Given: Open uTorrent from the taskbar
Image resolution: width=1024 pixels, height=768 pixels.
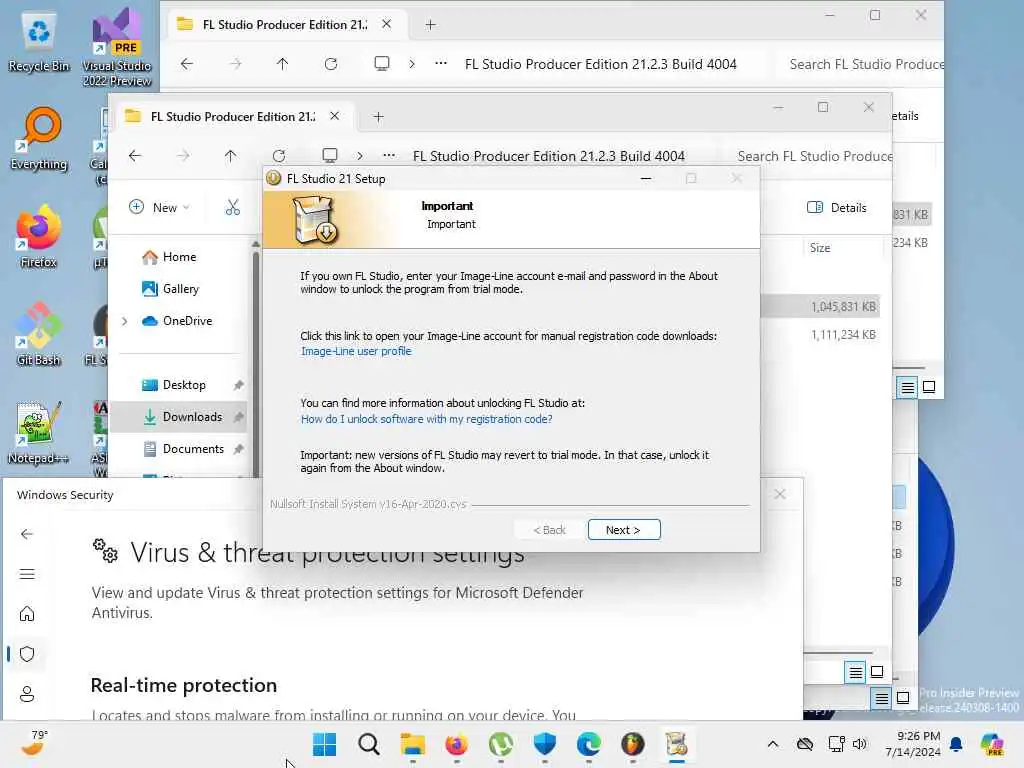Looking at the screenshot, I should point(501,744).
